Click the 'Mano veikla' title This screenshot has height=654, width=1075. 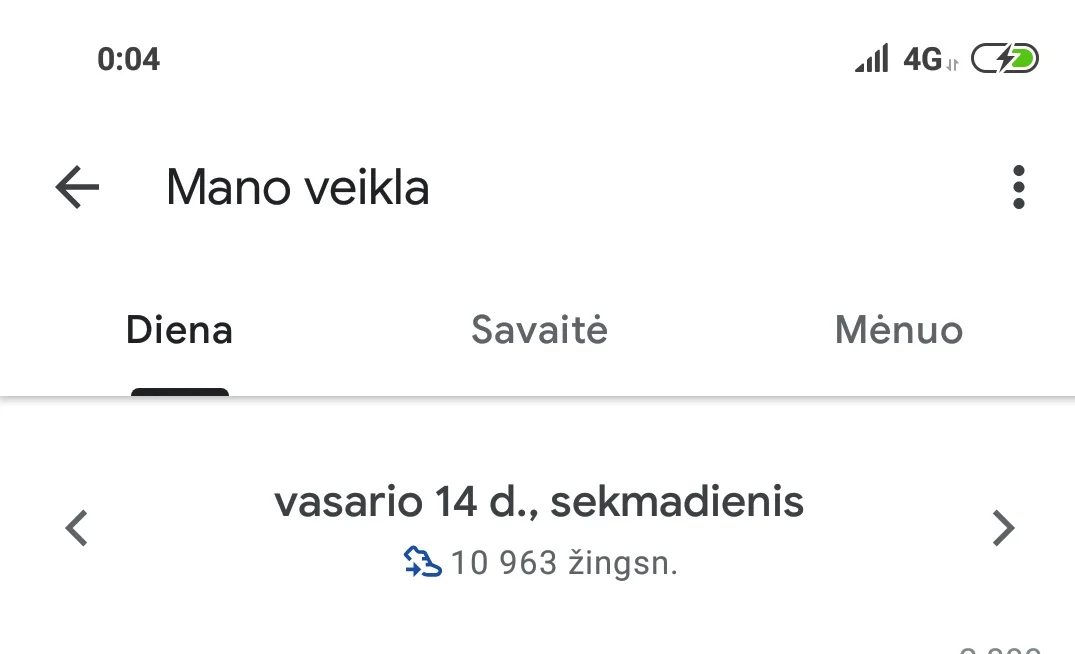click(297, 187)
